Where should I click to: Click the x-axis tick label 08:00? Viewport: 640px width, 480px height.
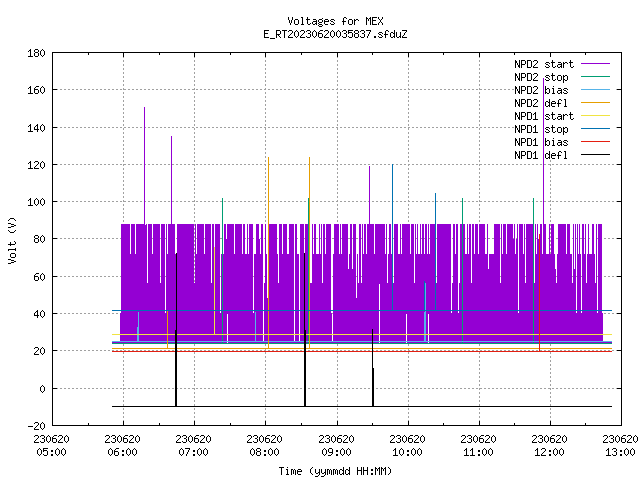264,452
